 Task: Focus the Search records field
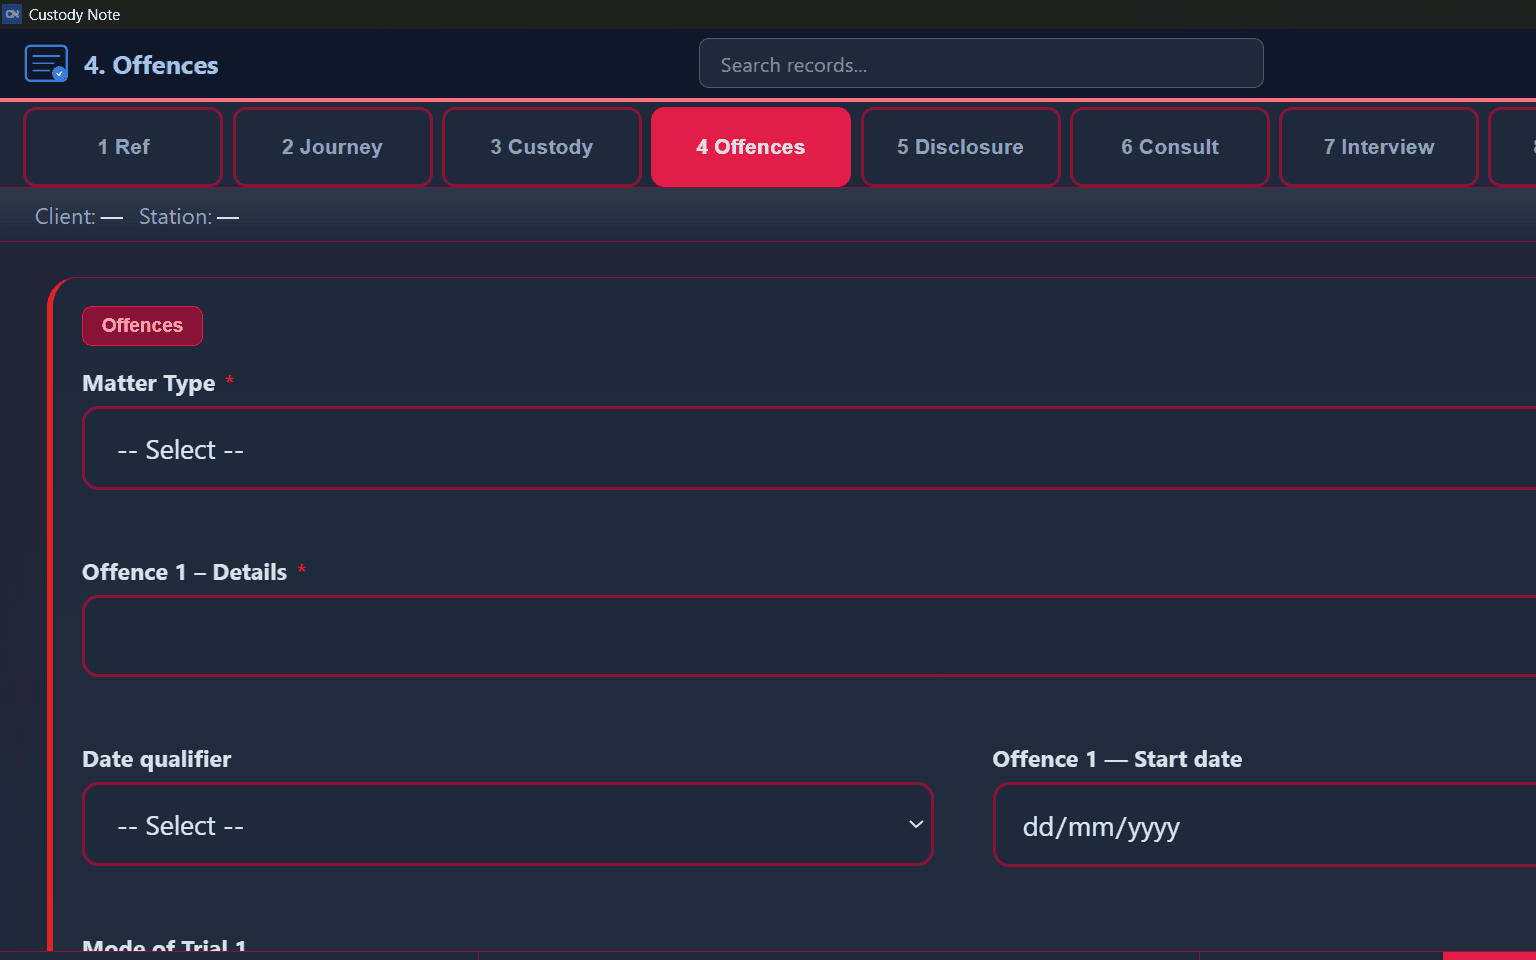point(980,64)
